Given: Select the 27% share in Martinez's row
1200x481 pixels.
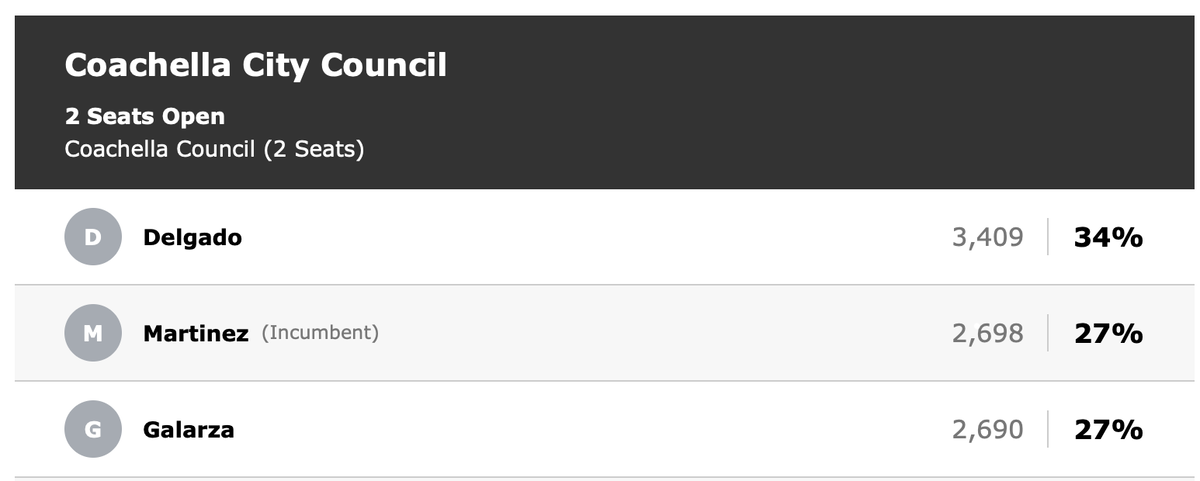Looking at the screenshot, I should [1108, 333].
